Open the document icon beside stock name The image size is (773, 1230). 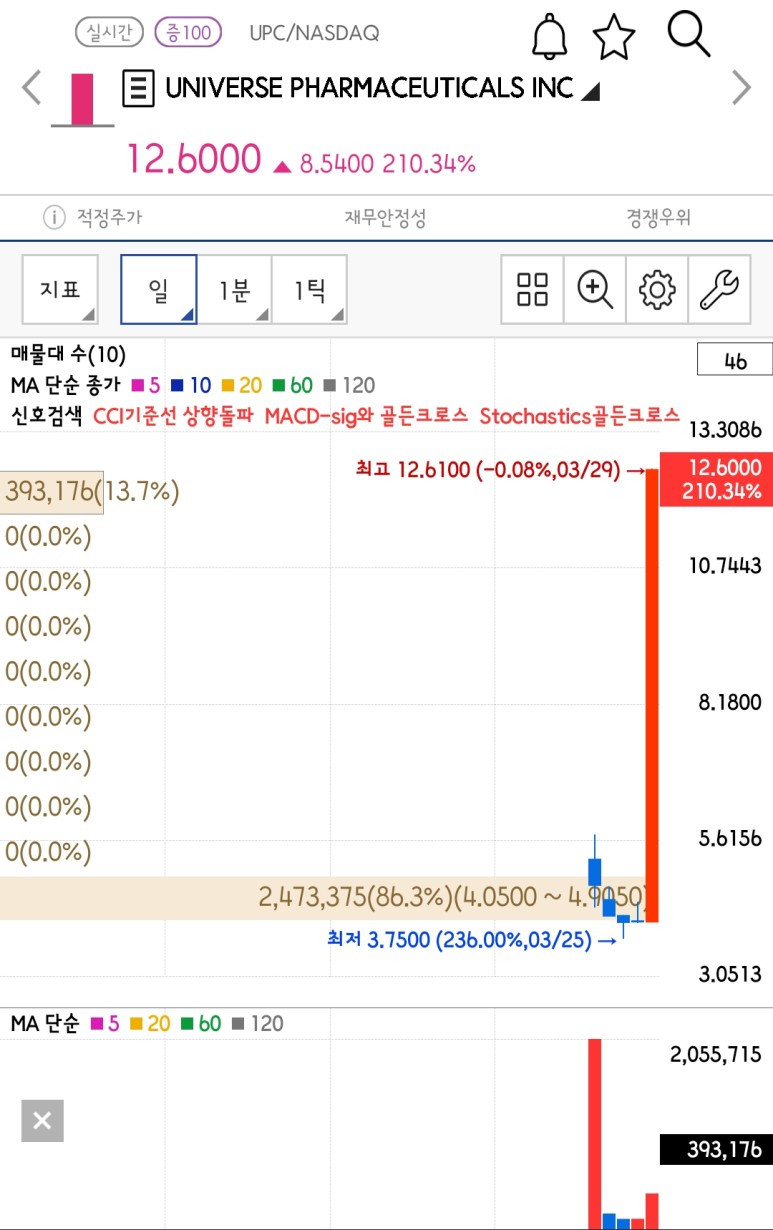tap(138, 89)
